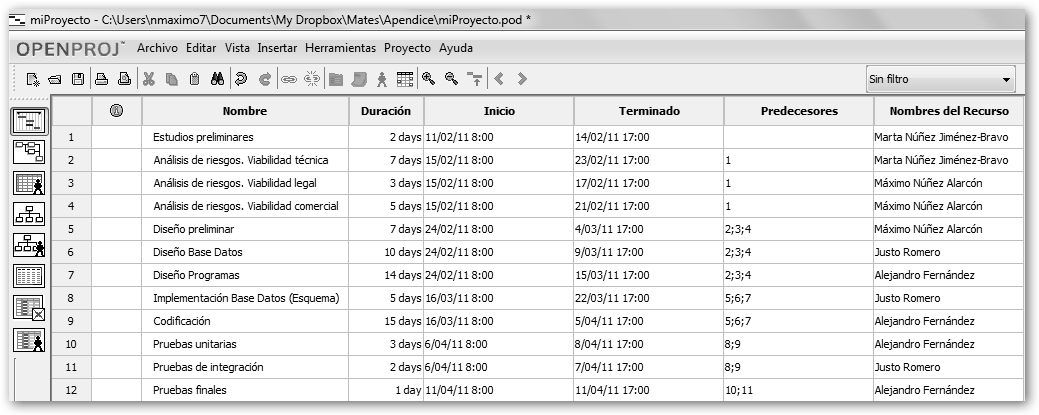Screen dimensions: 1039x415
Task: Open the Archivo menu
Action: [x=157, y=47]
